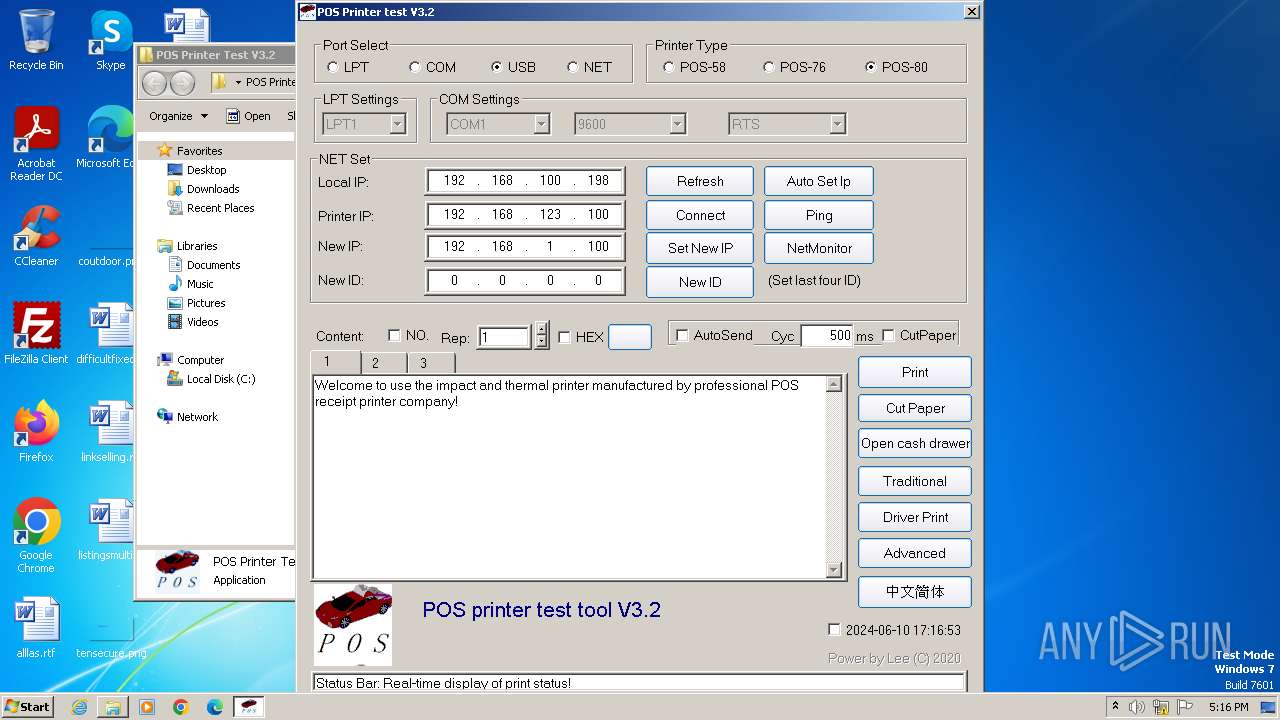
Task: Click Refresh button
Action: pyautogui.click(x=700, y=181)
